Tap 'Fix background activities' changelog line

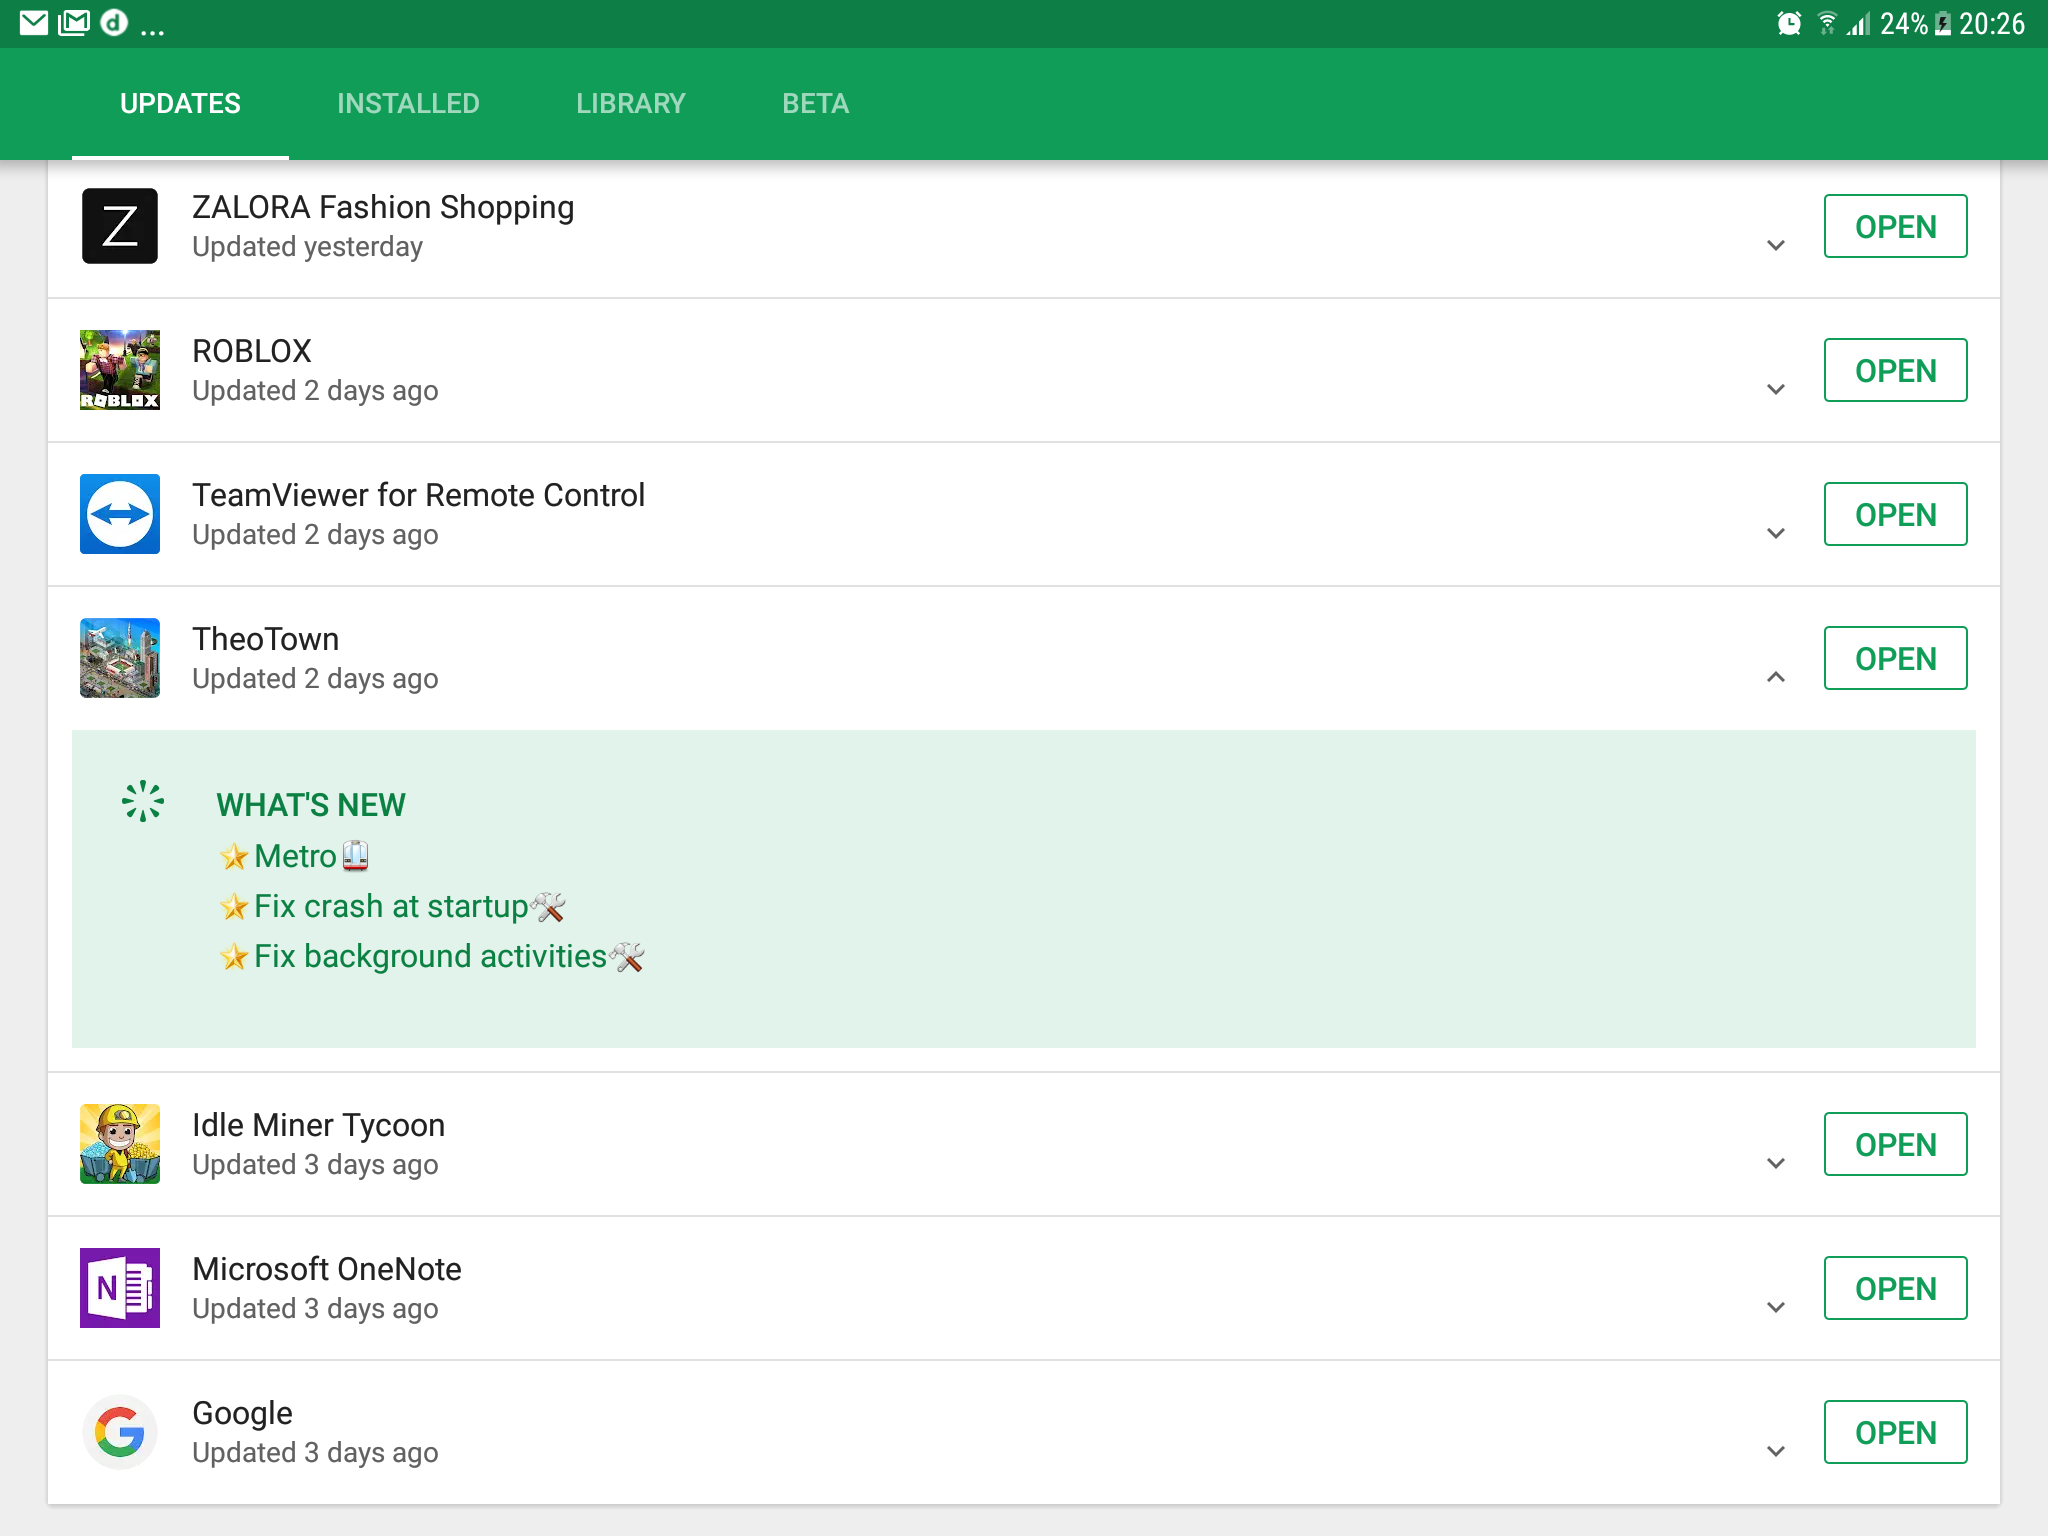click(431, 956)
